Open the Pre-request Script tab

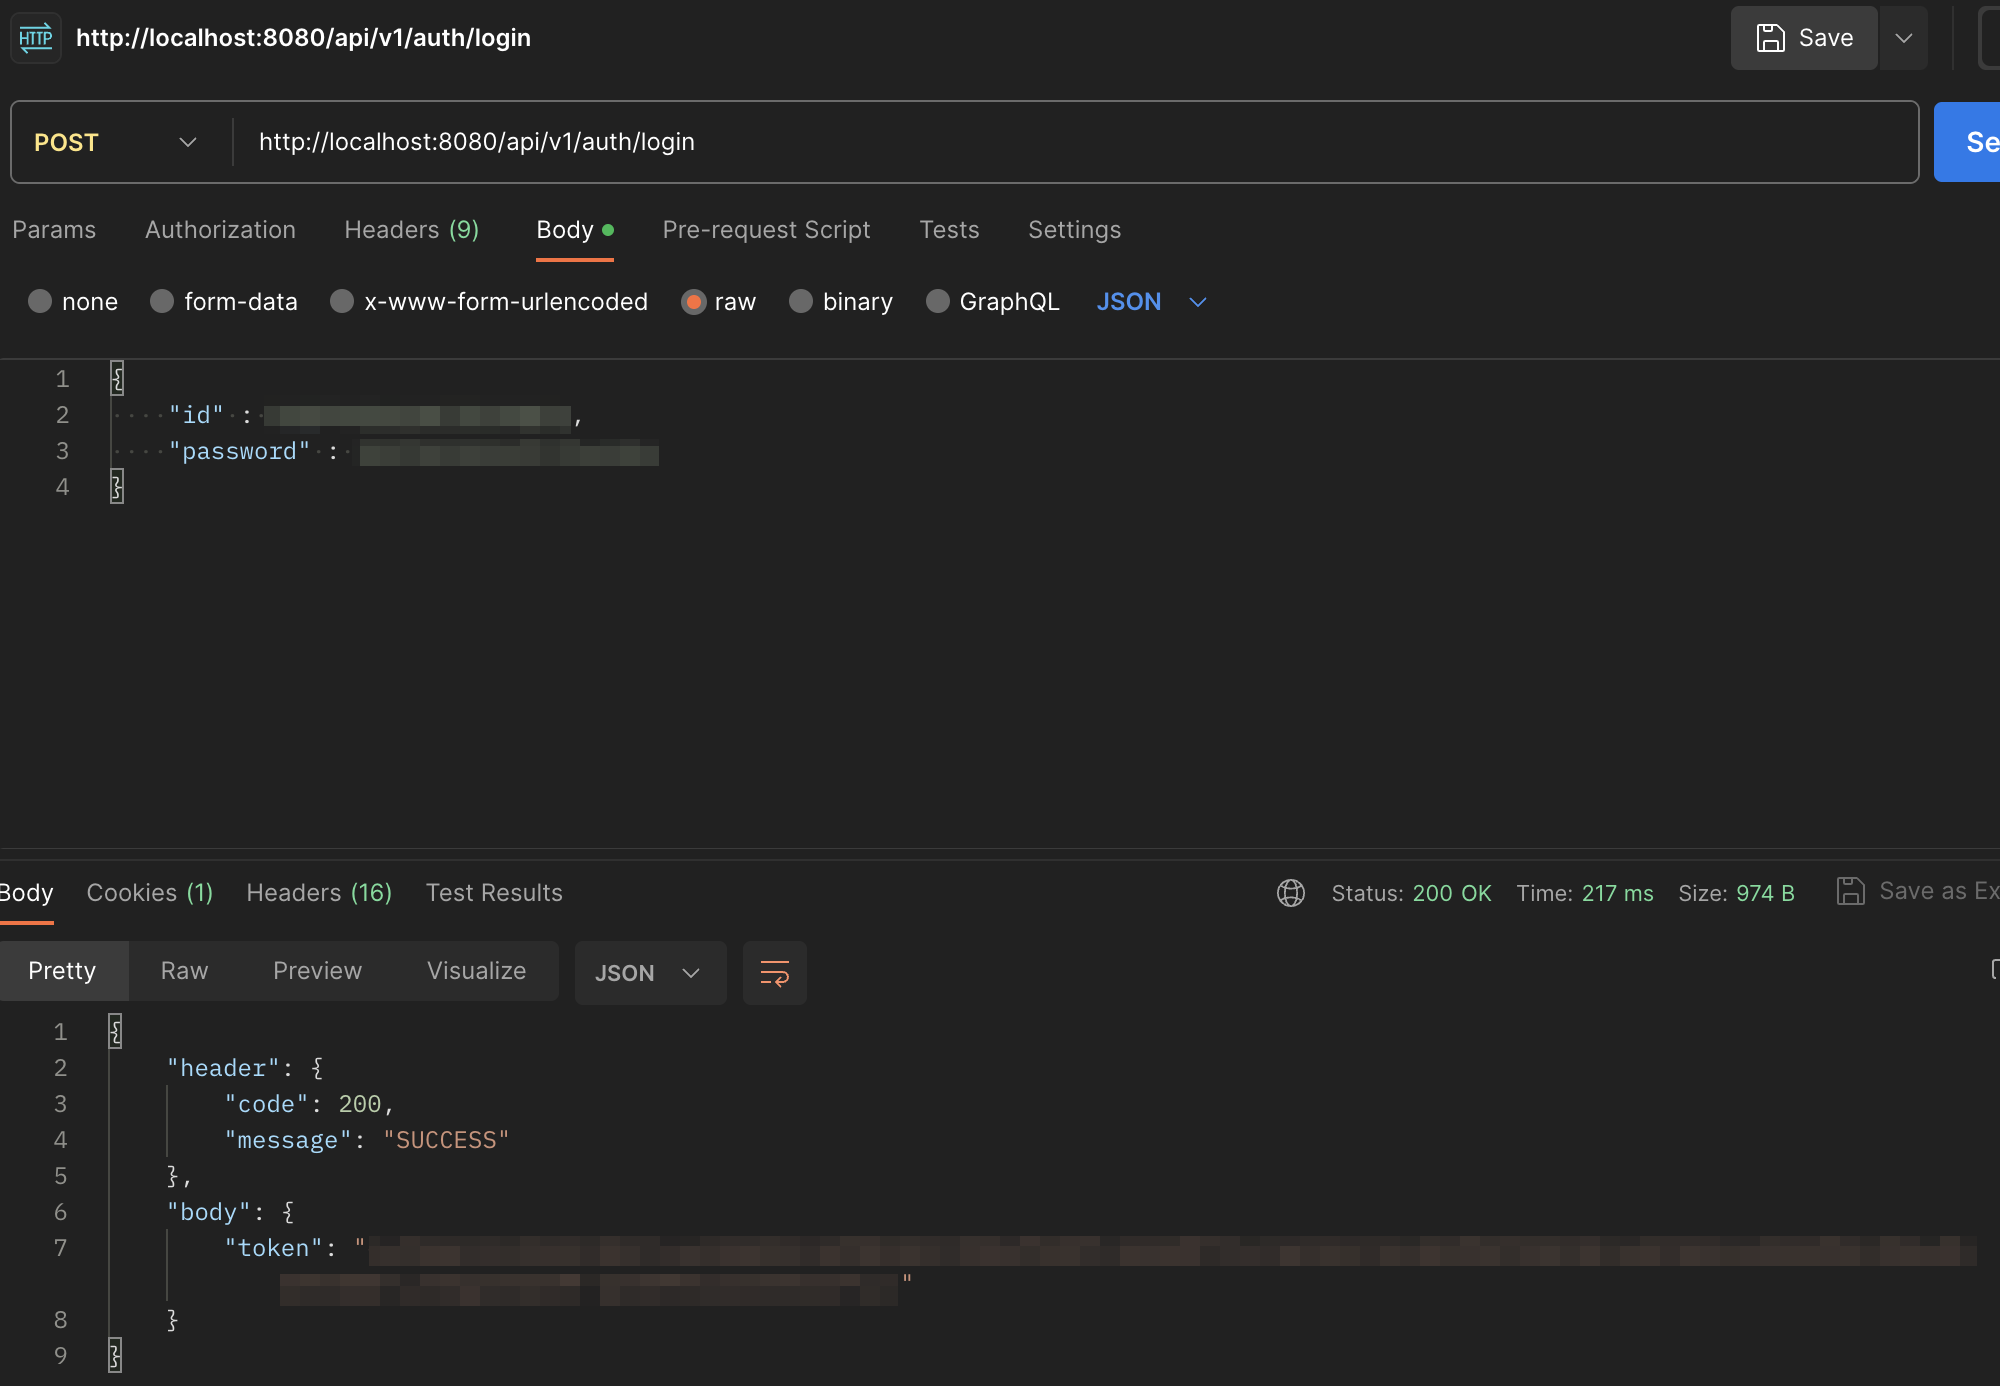tap(766, 230)
